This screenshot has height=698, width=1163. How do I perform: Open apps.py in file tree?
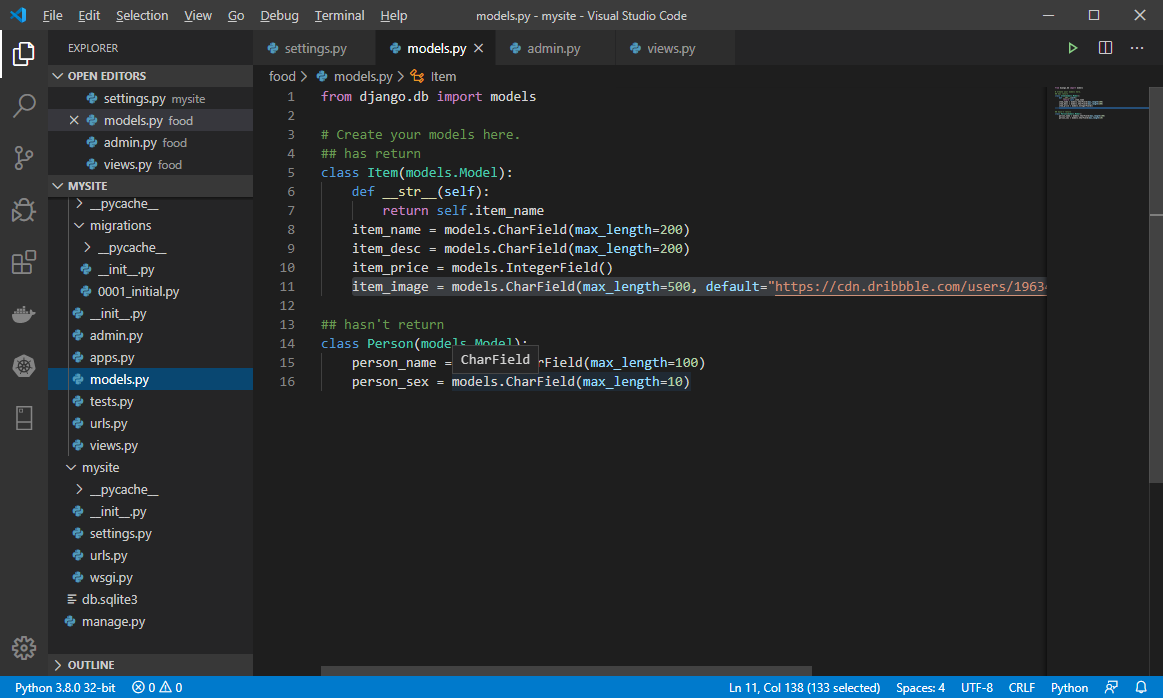[112, 358]
